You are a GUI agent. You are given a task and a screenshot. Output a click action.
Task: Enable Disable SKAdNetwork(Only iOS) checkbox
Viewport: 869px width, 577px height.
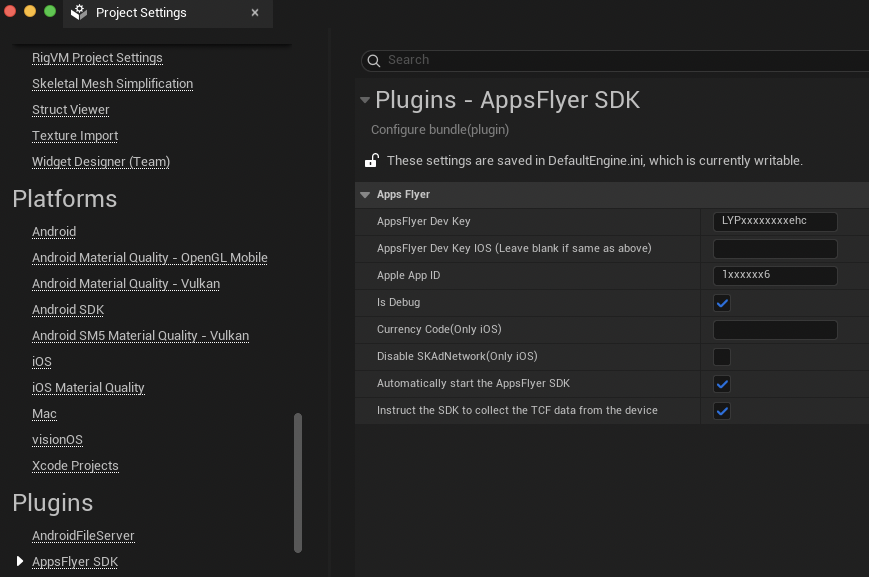[722, 357]
